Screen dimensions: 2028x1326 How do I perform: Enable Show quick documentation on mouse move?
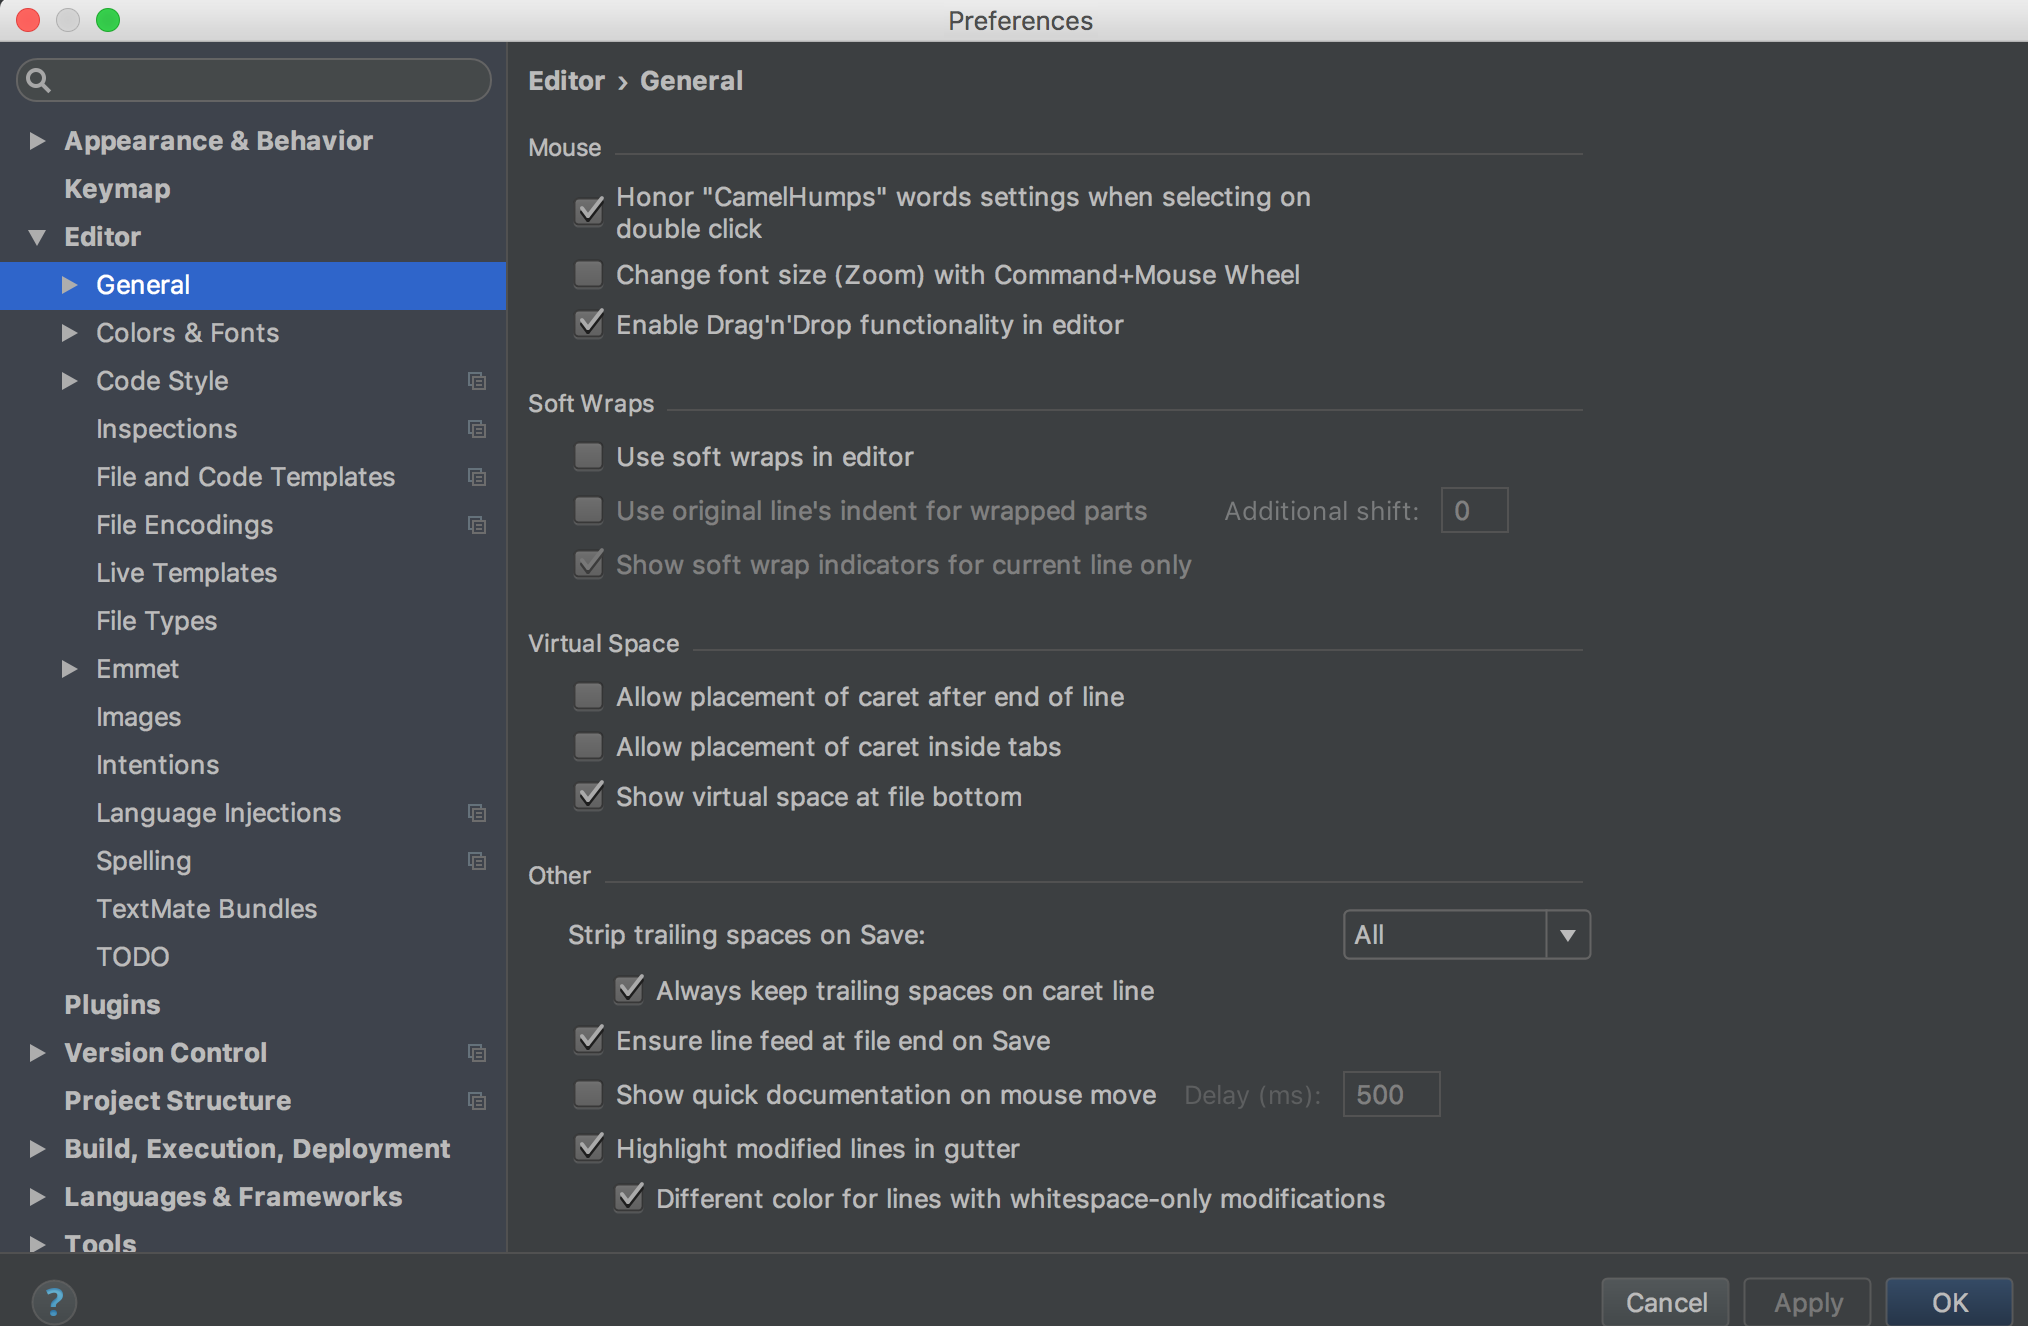tap(589, 1094)
